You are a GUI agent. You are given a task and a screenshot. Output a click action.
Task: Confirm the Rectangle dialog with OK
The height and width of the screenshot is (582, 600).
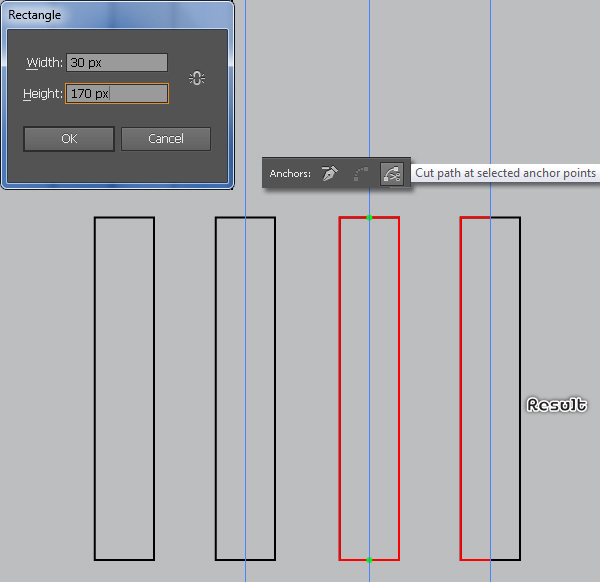point(69,139)
